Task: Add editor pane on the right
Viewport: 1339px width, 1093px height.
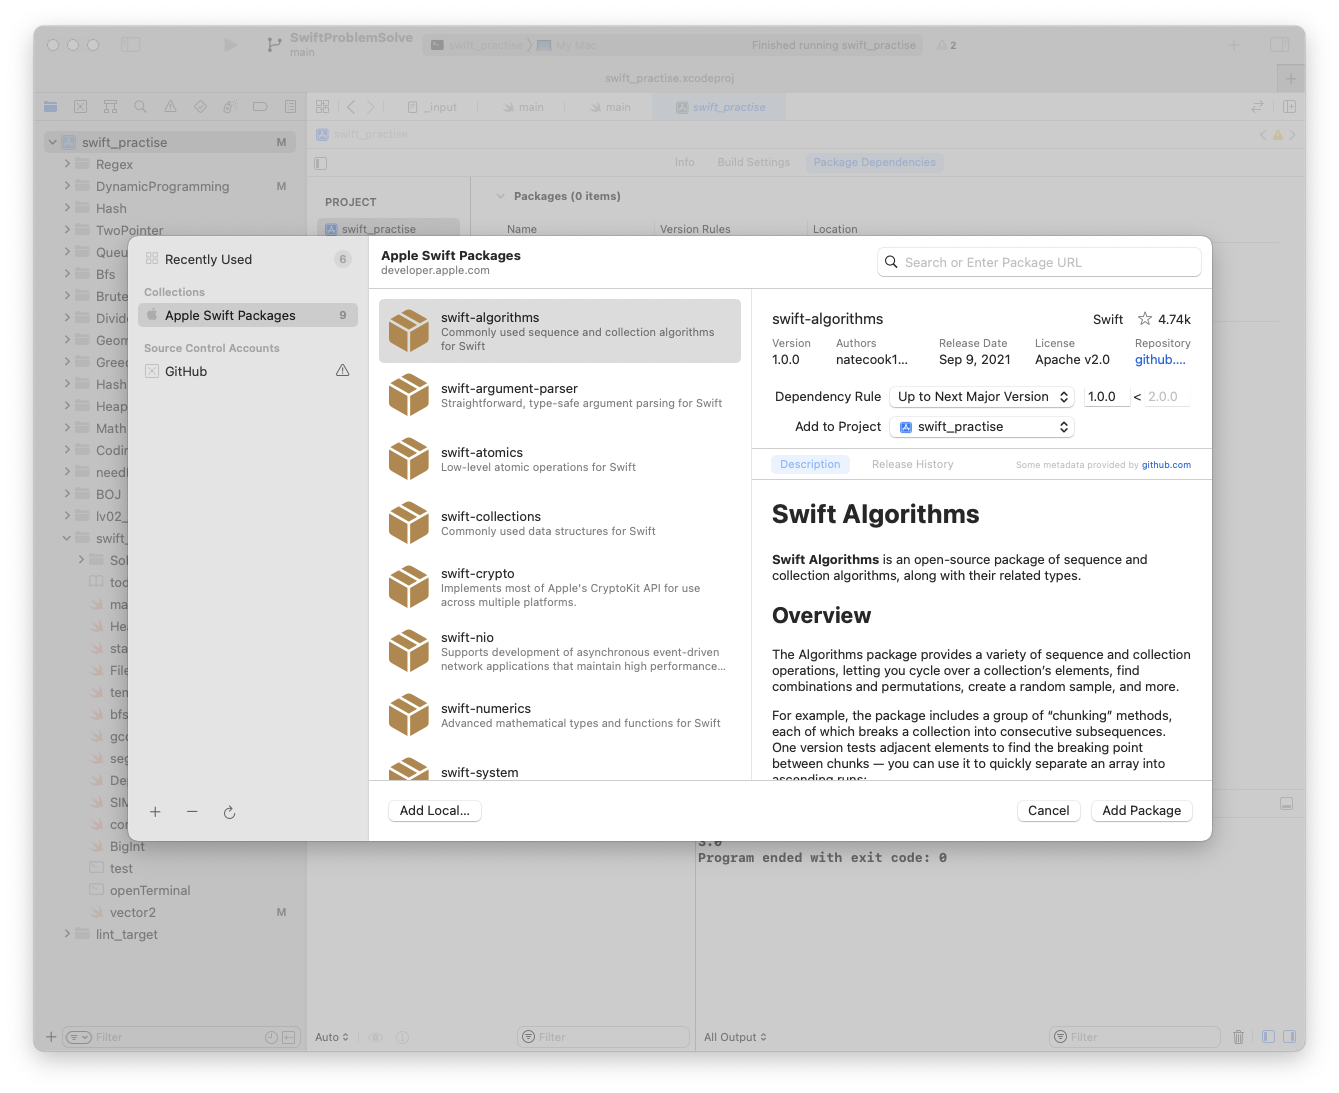Action: 1290,106
